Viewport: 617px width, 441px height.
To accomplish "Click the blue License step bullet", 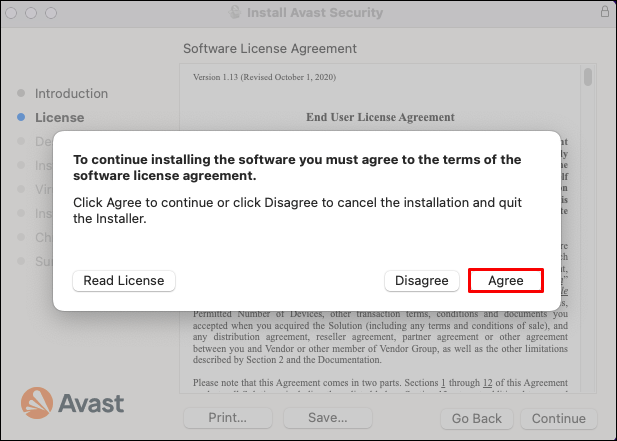I will click(x=22, y=117).
